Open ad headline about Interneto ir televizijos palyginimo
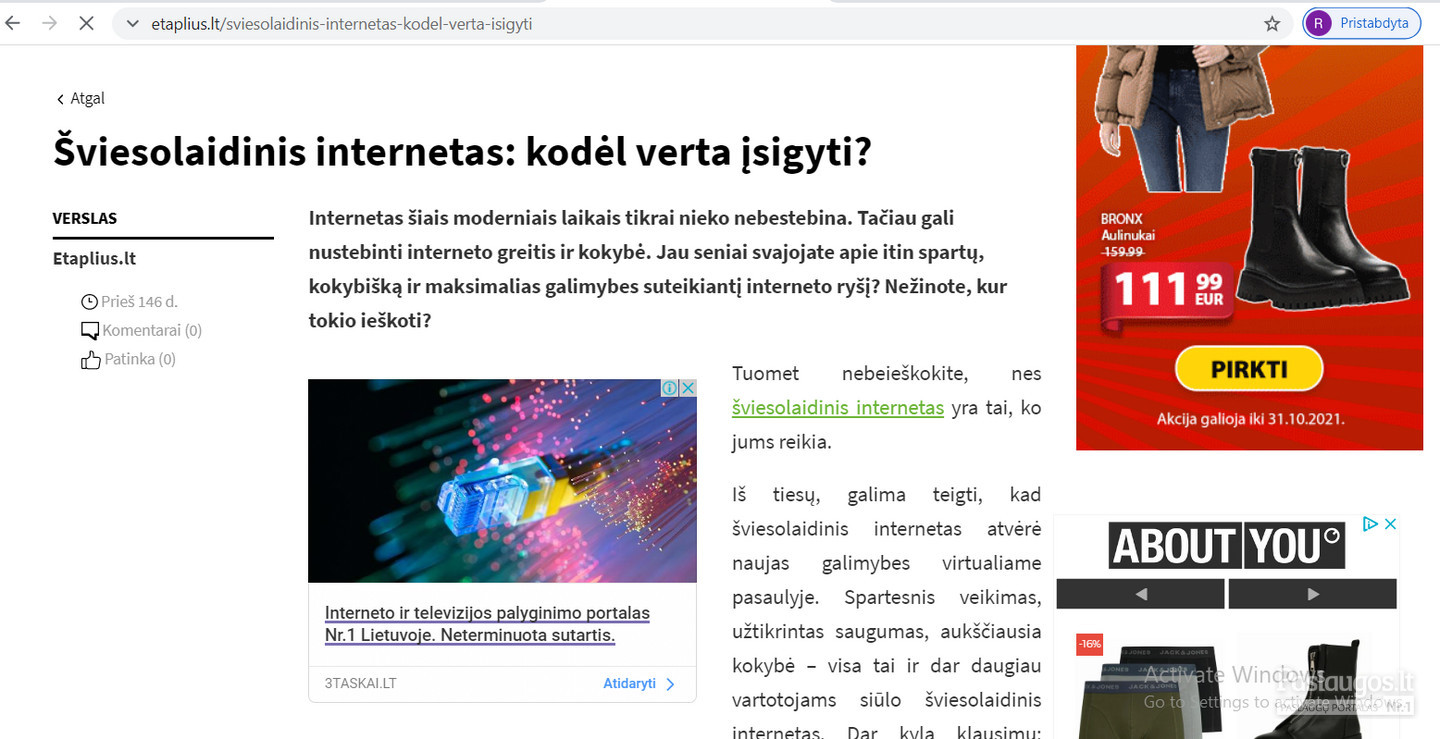 click(487, 624)
